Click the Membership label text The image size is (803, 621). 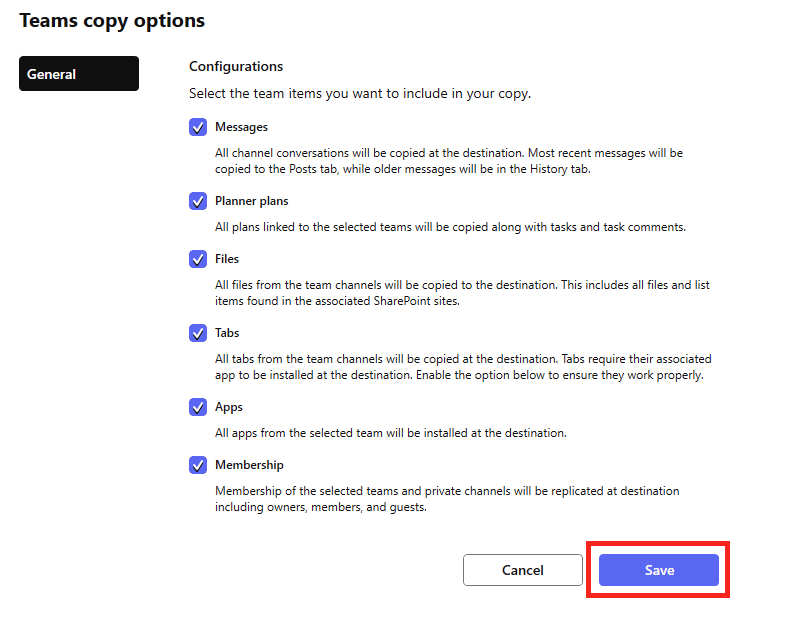point(249,465)
